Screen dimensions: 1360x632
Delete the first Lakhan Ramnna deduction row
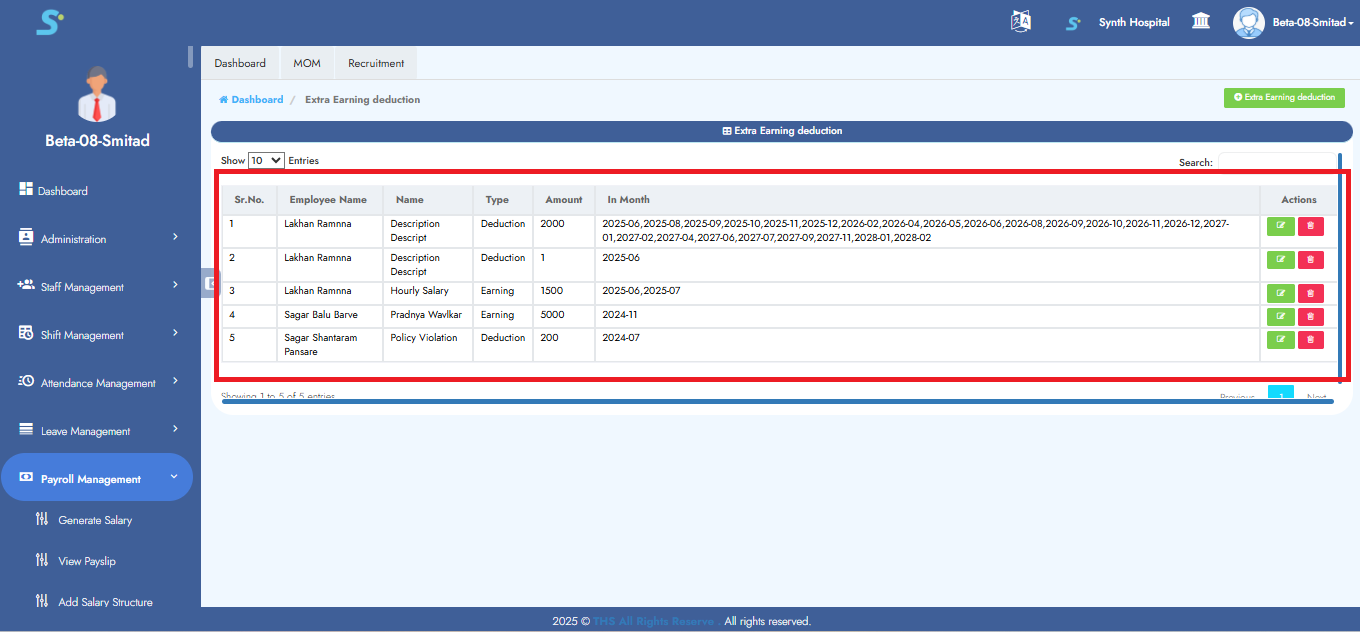point(1310,226)
